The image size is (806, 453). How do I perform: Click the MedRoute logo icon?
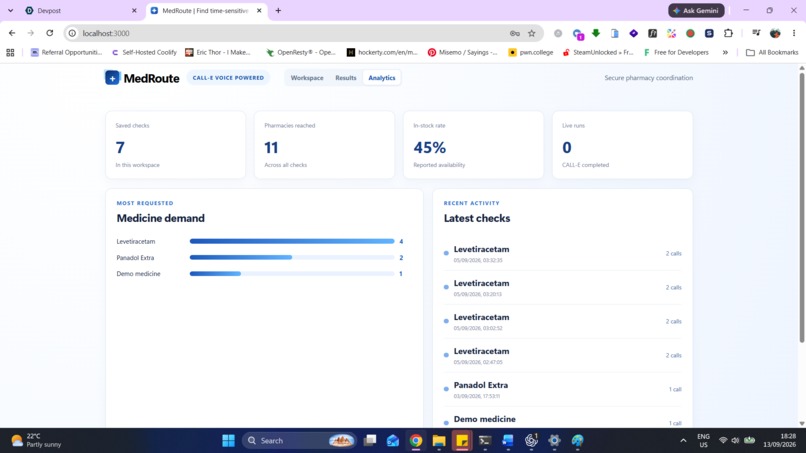(x=112, y=78)
